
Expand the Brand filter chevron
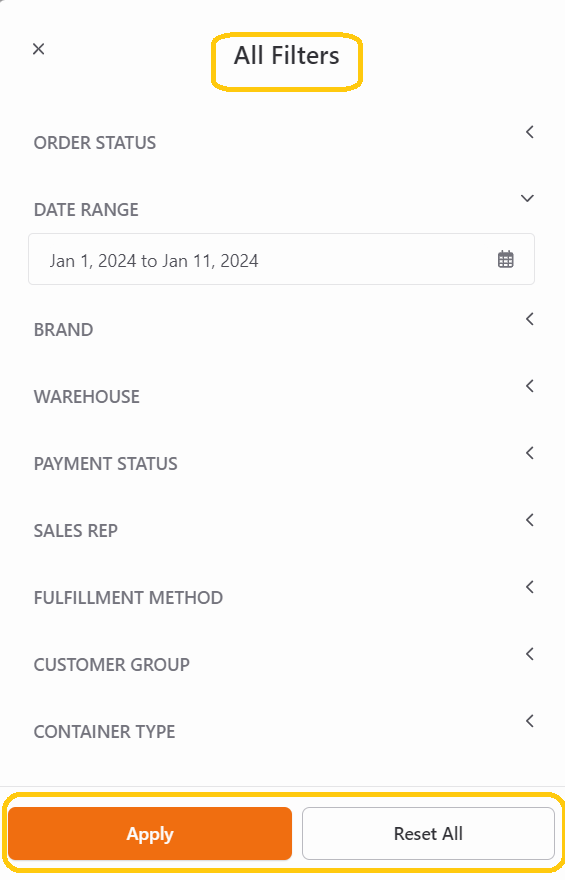coord(529,319)
